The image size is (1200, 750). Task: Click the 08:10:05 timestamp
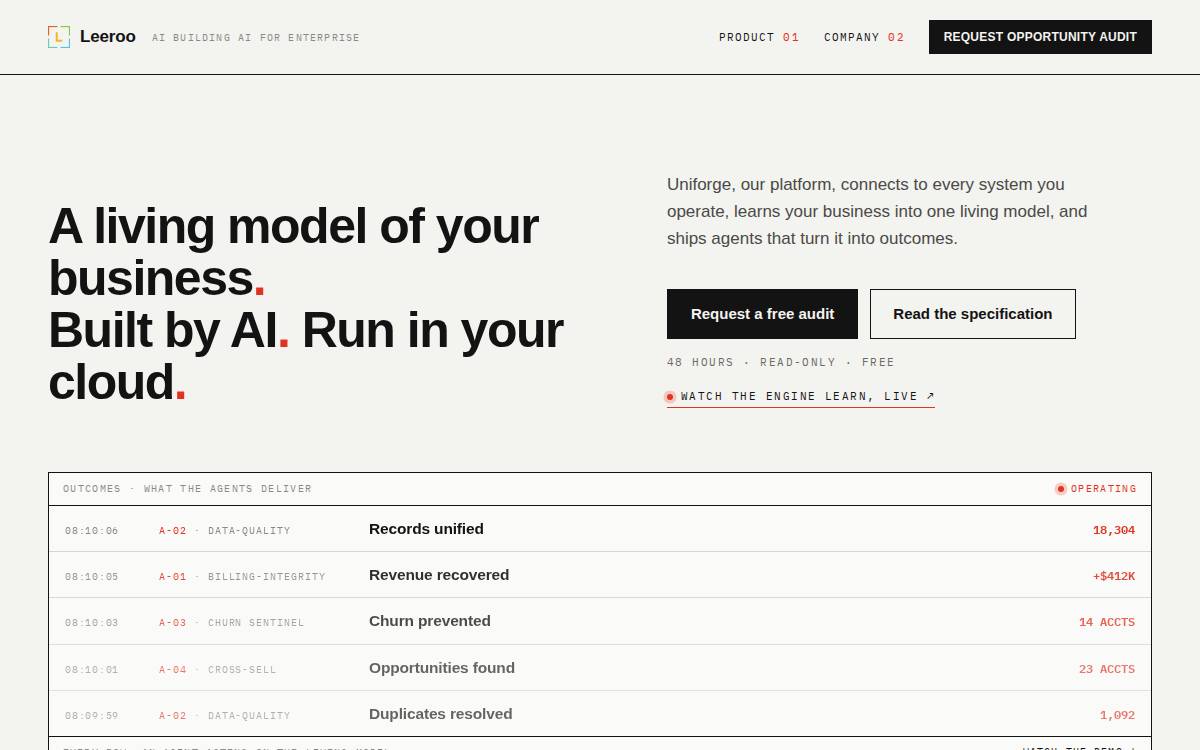pyautogui.click(x=91, y=577)
